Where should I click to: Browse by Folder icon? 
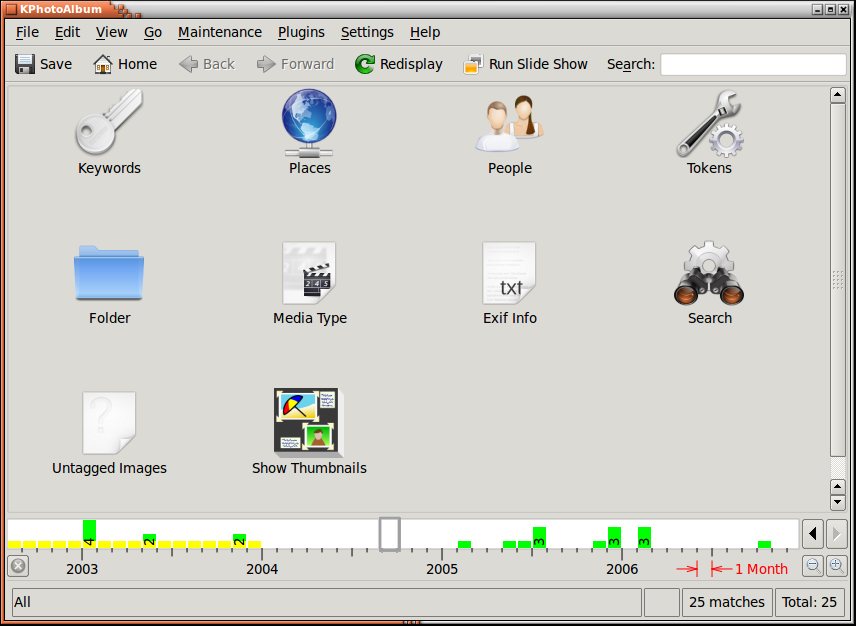[x=109, y=284]
